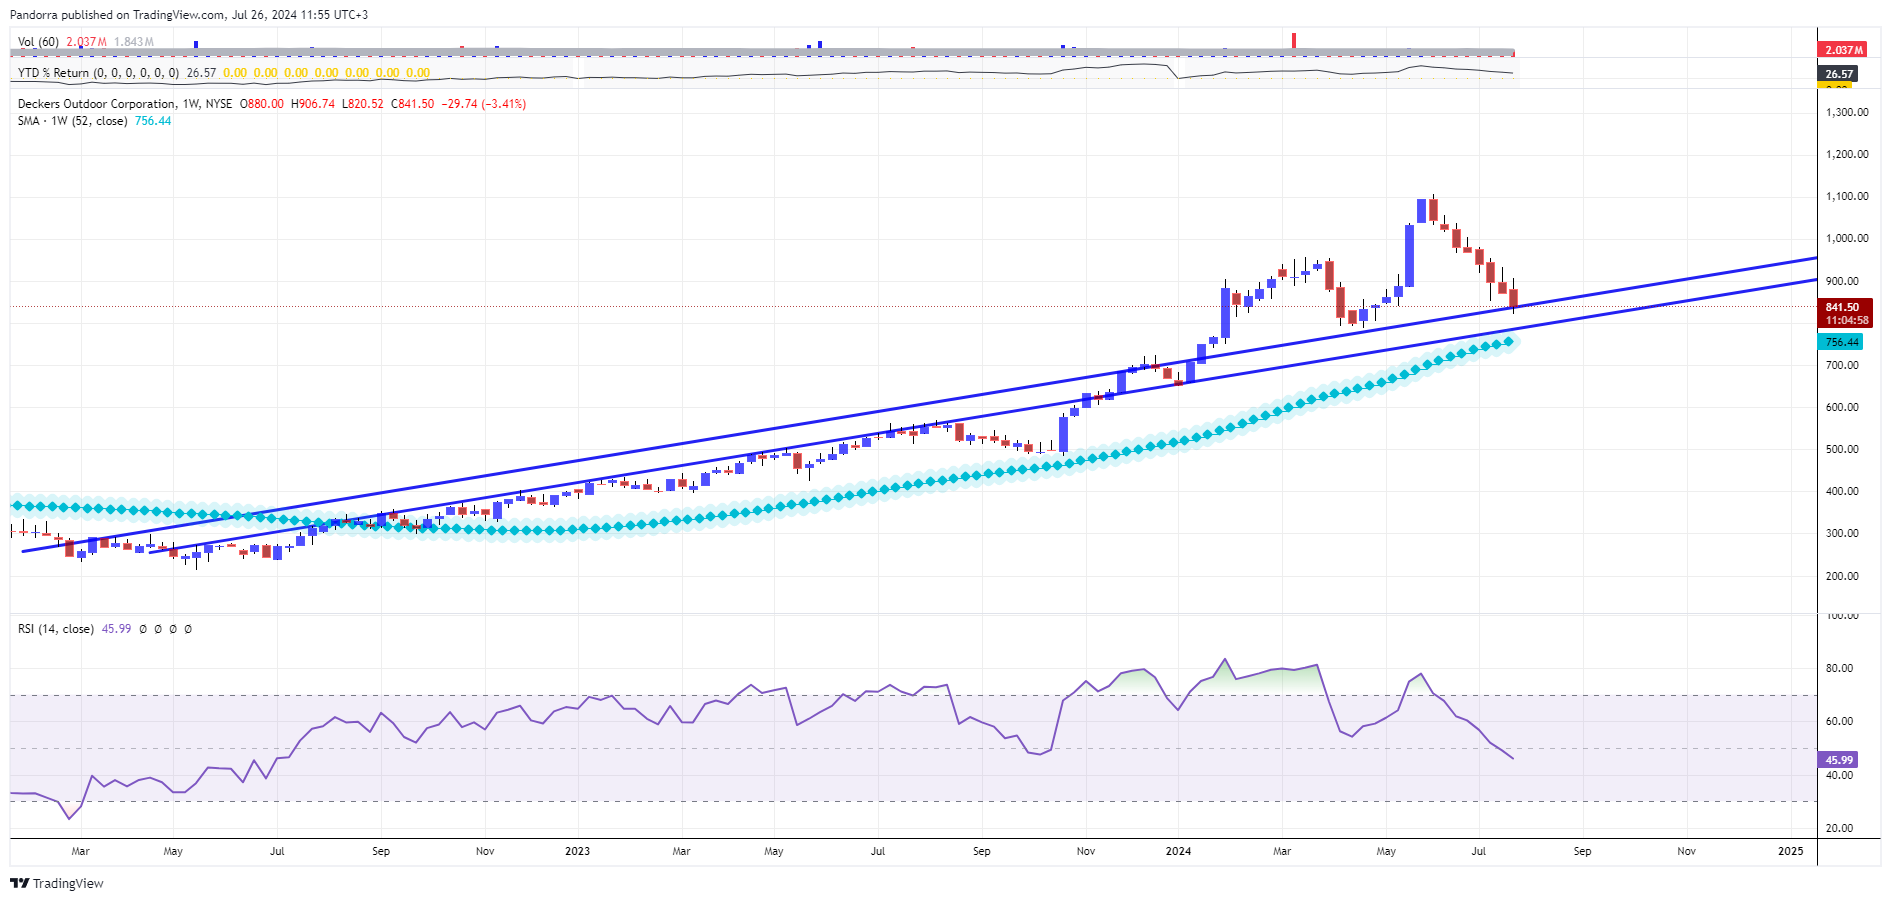Click the teal 756.44 SMA axis tag
The image size is (1891, 901).
tap(1840, 342)
